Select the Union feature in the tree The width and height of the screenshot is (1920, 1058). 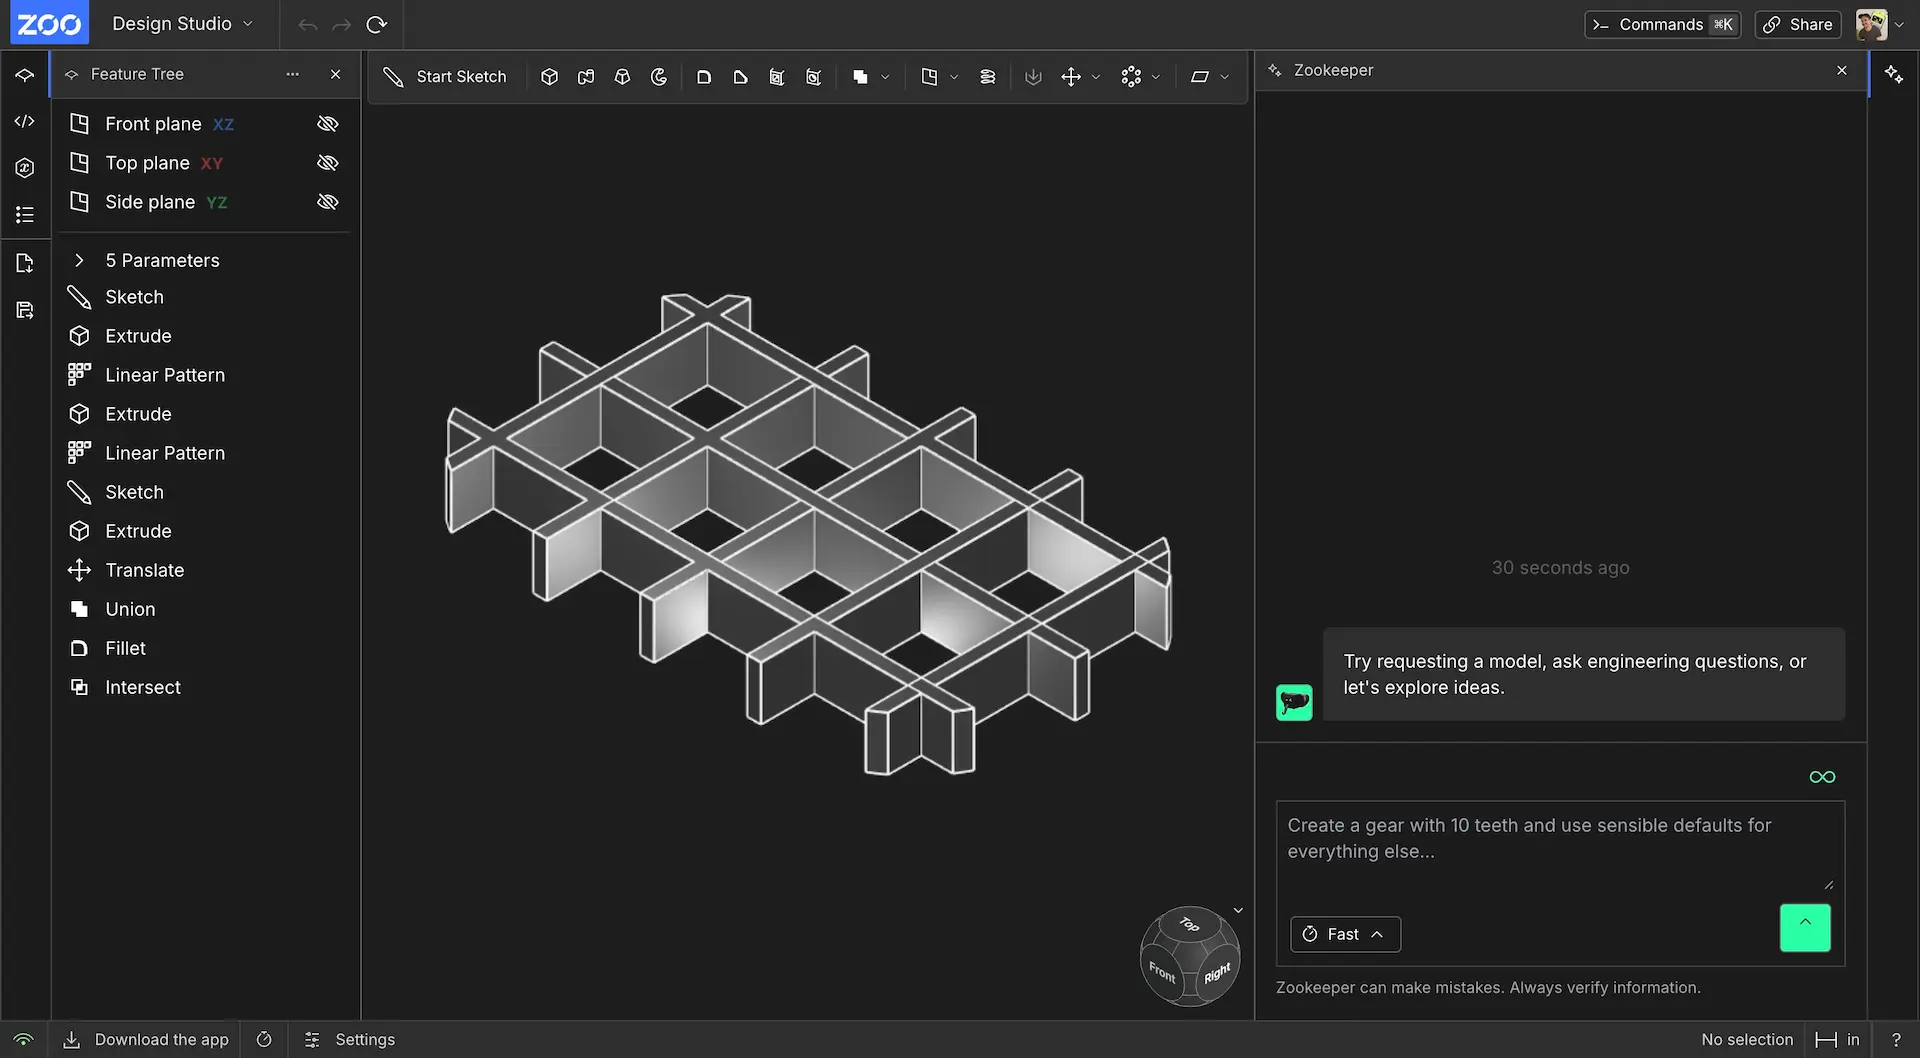(130, 608)
